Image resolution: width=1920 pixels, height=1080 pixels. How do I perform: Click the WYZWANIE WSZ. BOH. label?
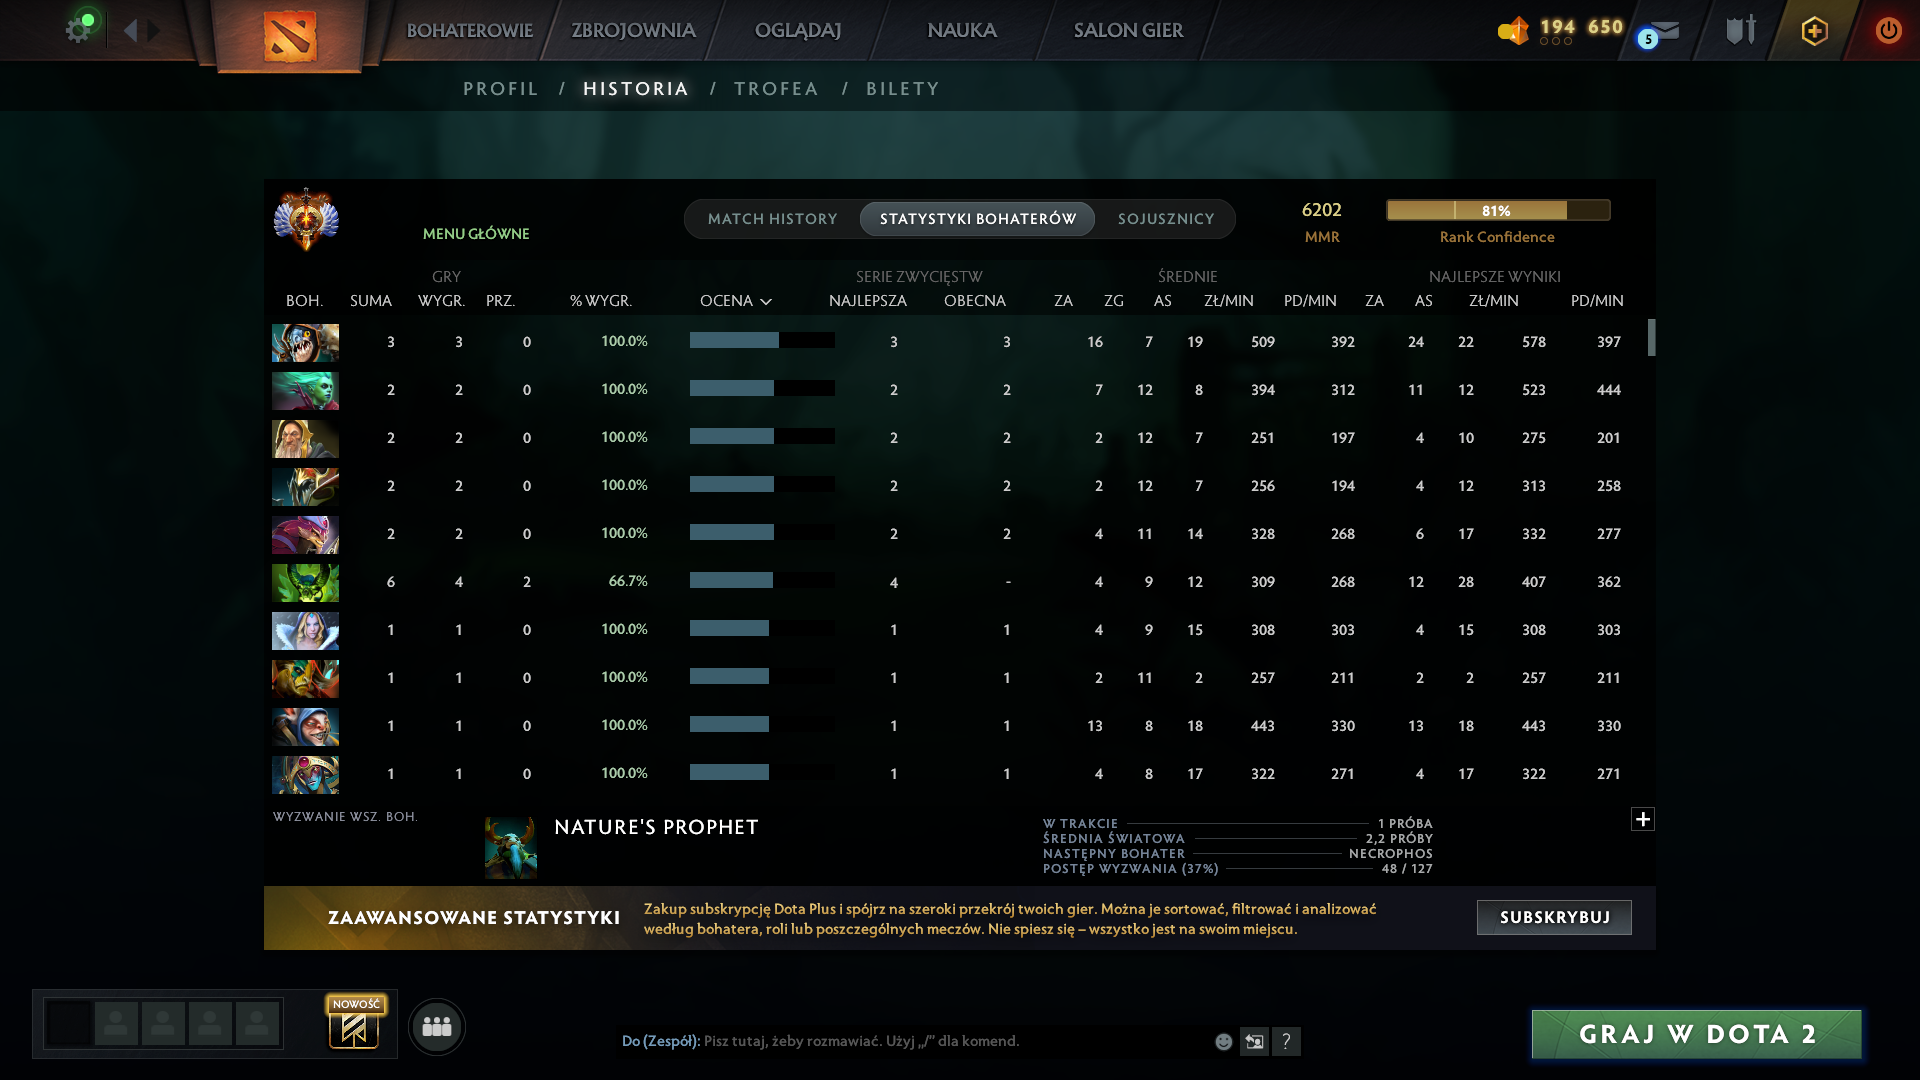[x=346, y=817]
